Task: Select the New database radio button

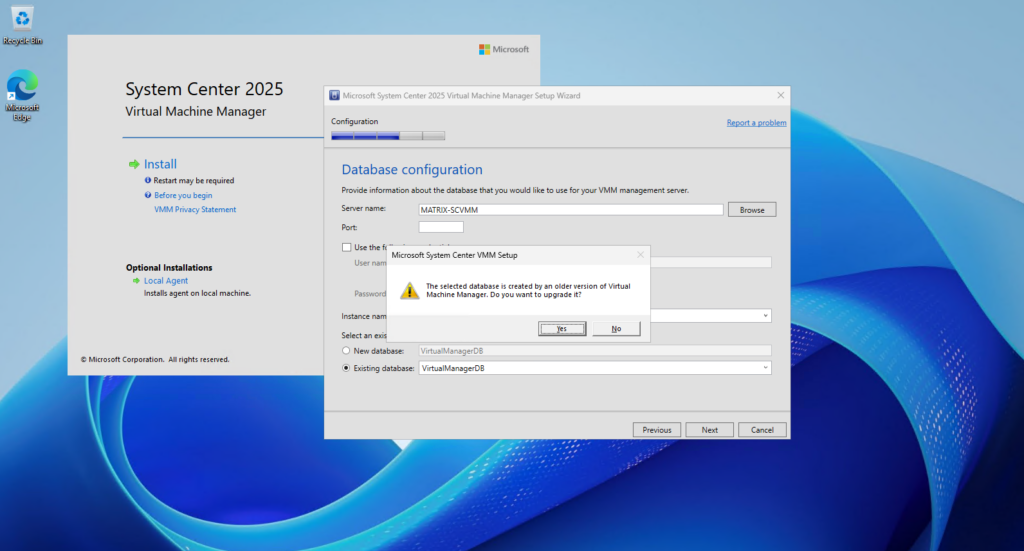Action: click(346, 351)
